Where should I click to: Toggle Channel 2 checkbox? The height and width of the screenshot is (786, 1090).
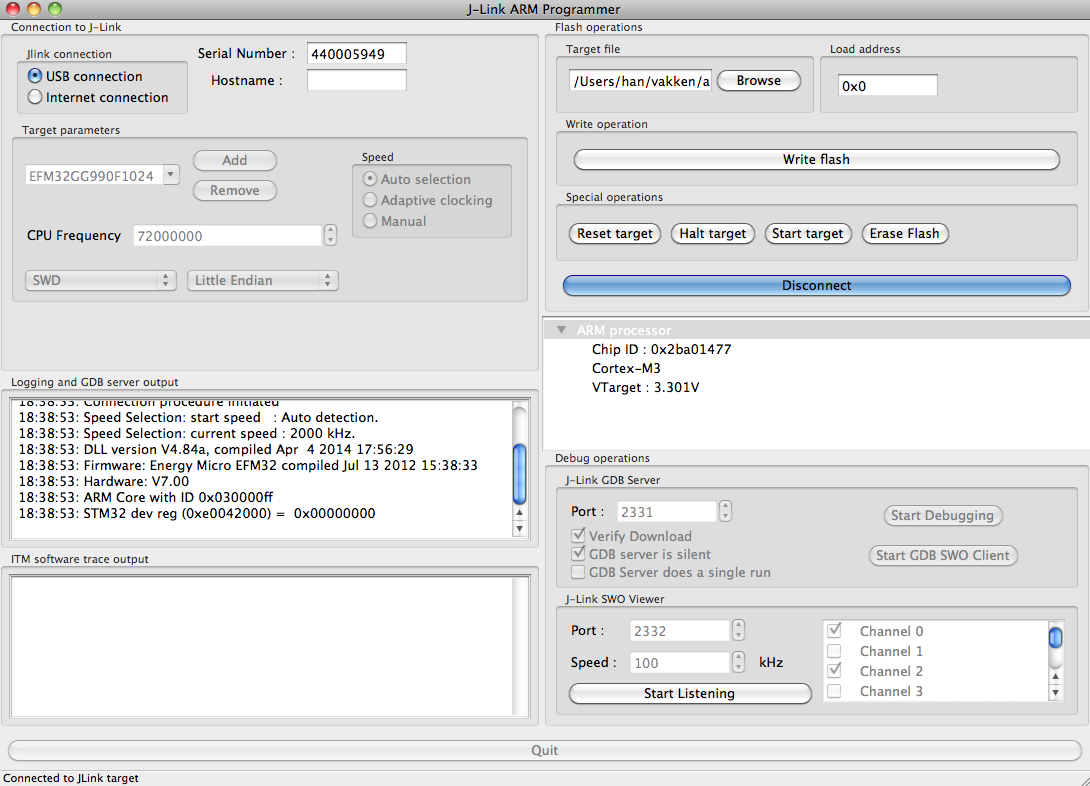pos(834,671)
